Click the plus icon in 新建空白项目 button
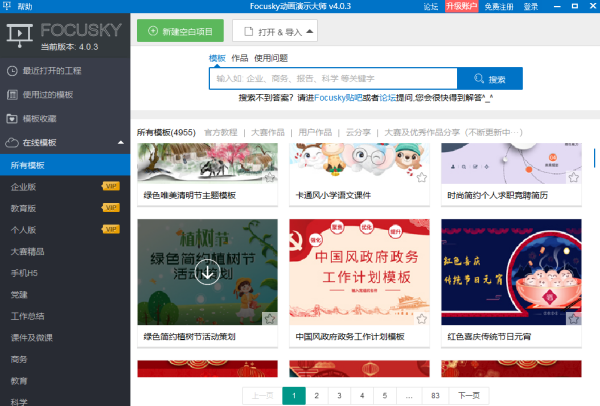 153,31
